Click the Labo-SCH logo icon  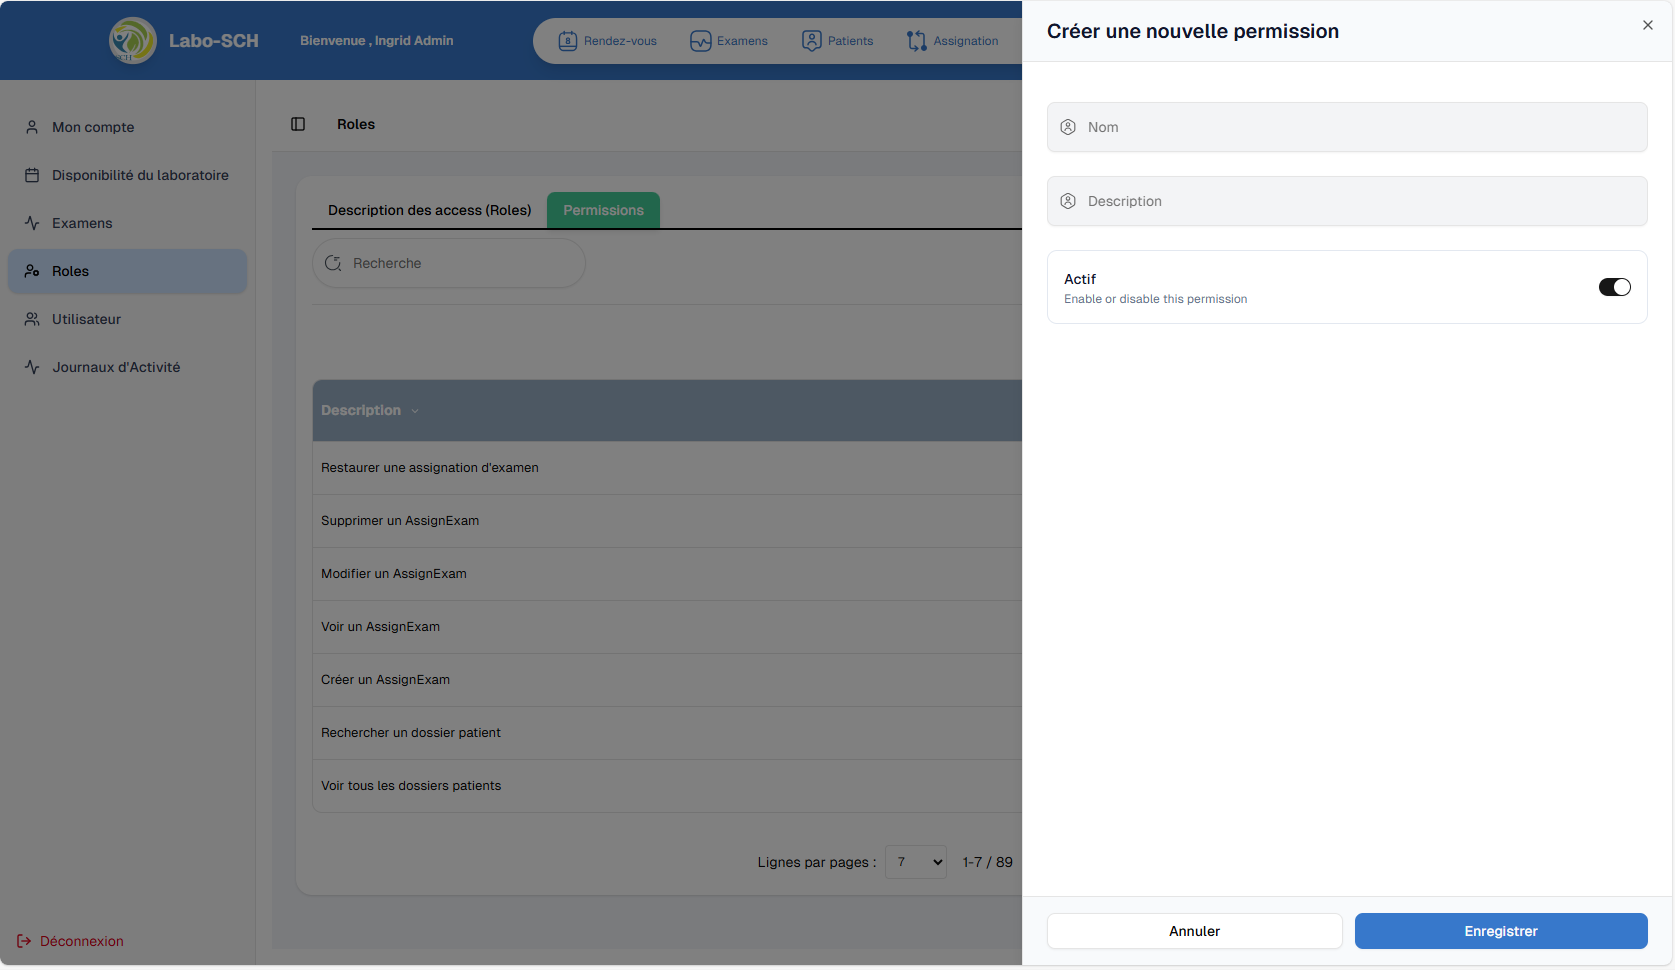pyautogui.click(x=132, y=41)
